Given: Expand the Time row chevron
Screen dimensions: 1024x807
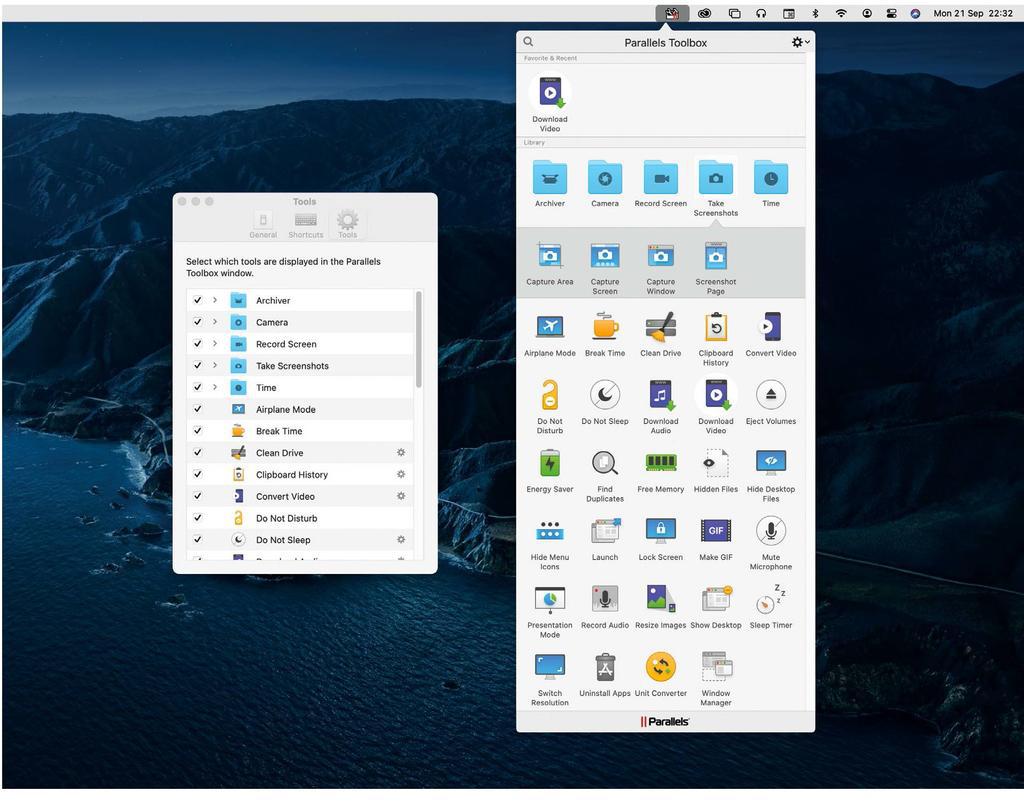Looking at the screenshot, I should coord(215,387).
